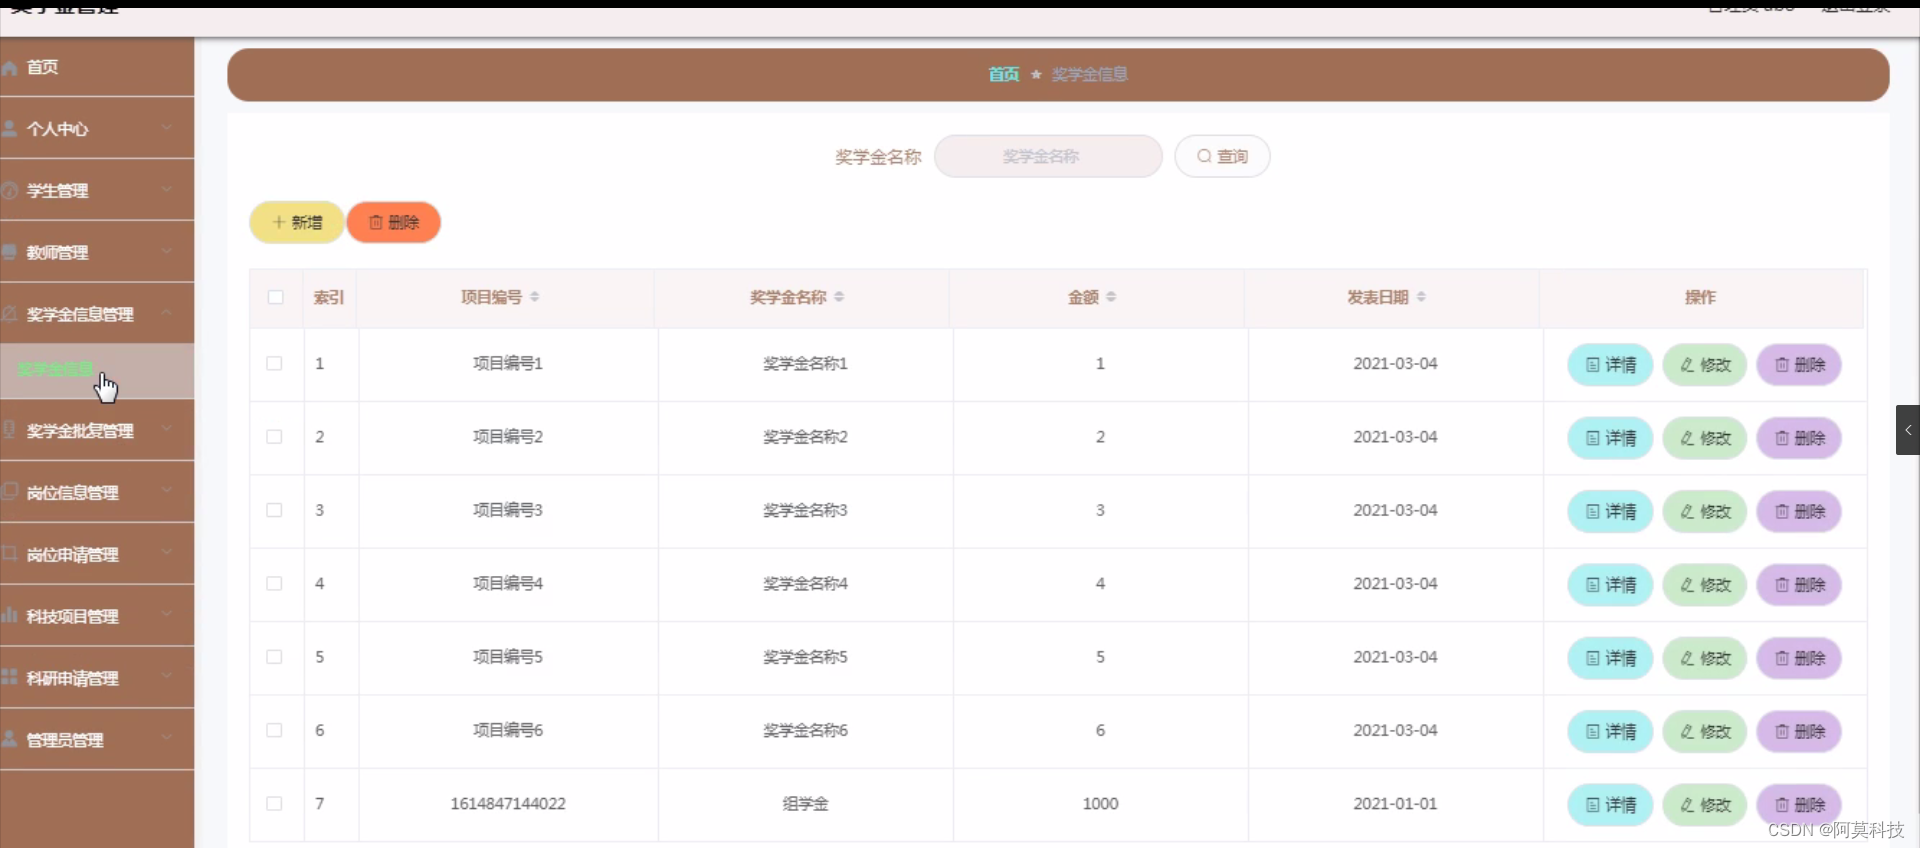This screenshot has height=848, width=1920.
Task: Open 详情 for 项目编号4 row
Action: point(1610,585)
